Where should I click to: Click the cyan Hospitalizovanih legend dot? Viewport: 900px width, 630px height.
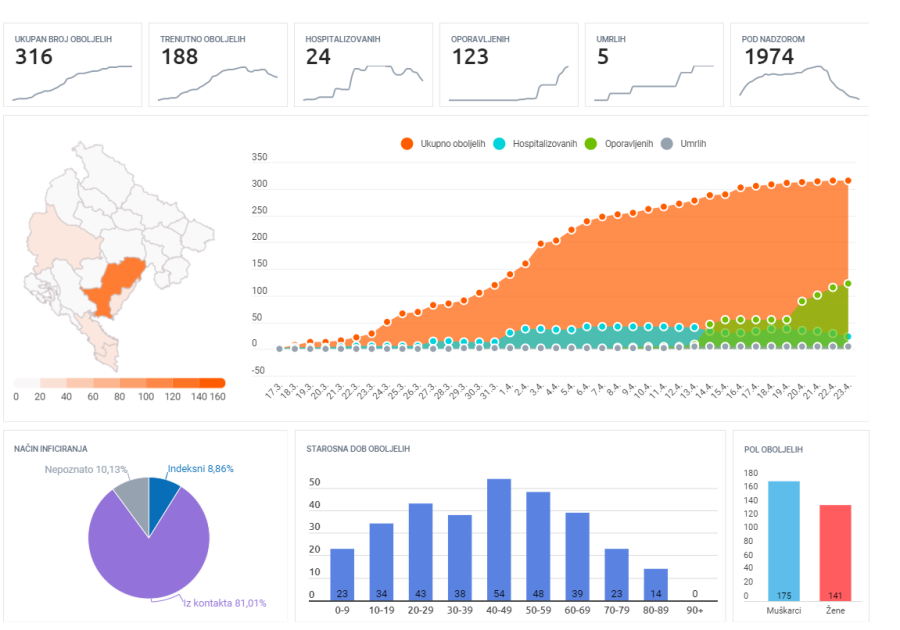tap(499, 144)
